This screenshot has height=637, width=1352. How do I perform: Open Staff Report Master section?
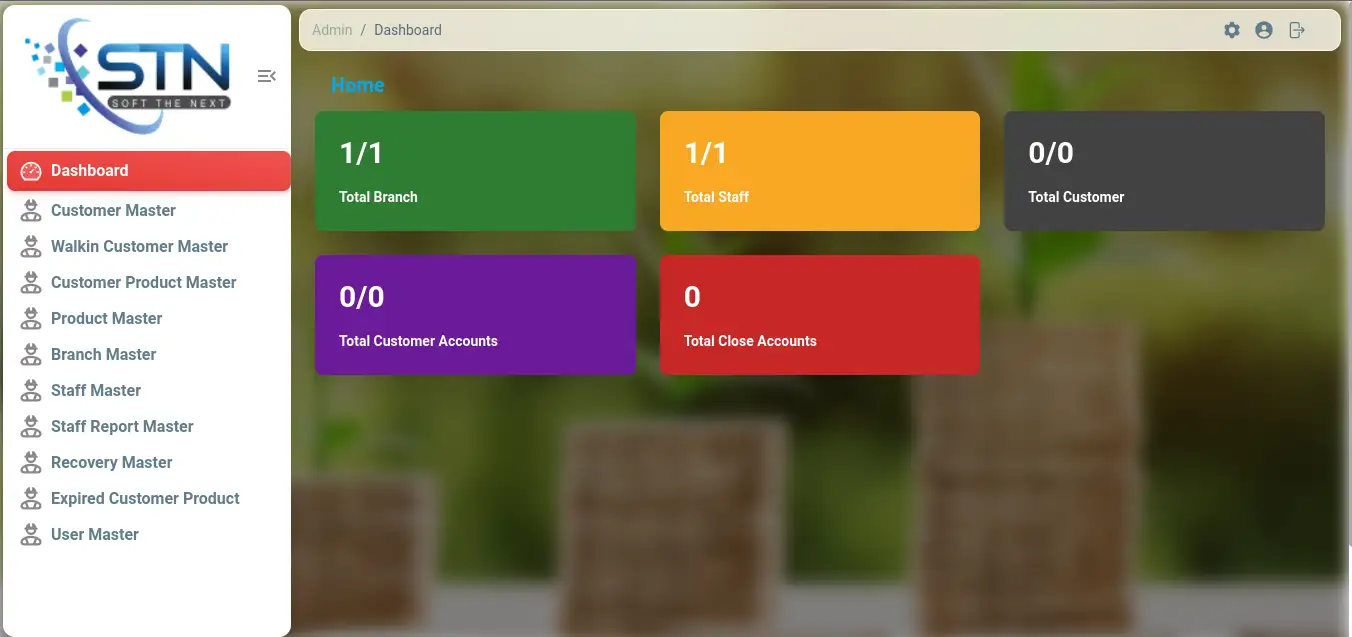click(122, 426)
